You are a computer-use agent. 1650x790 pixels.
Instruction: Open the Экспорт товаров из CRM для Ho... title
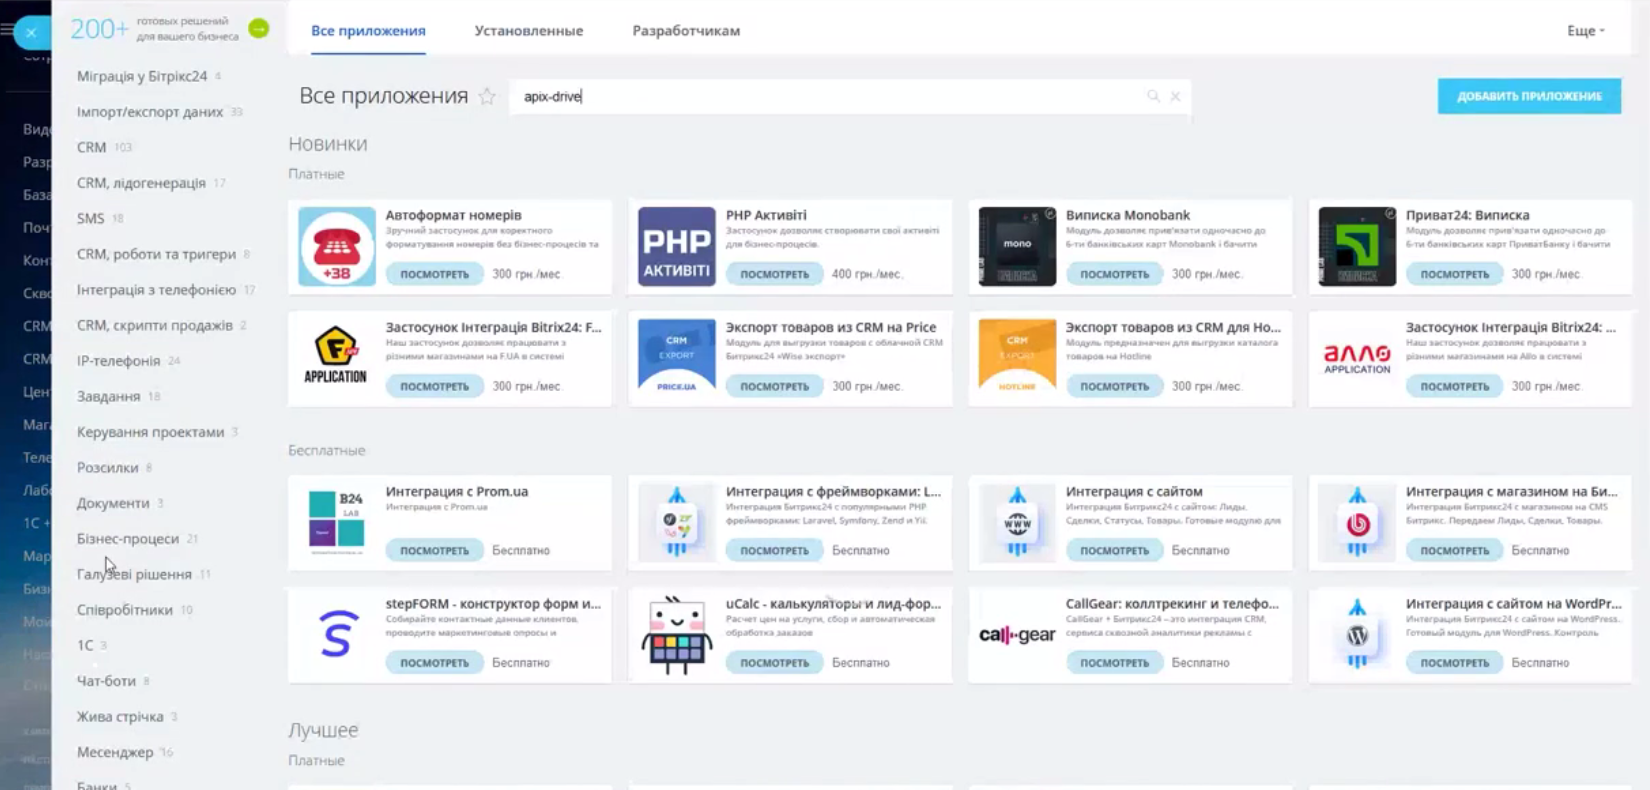[1173, 327]
